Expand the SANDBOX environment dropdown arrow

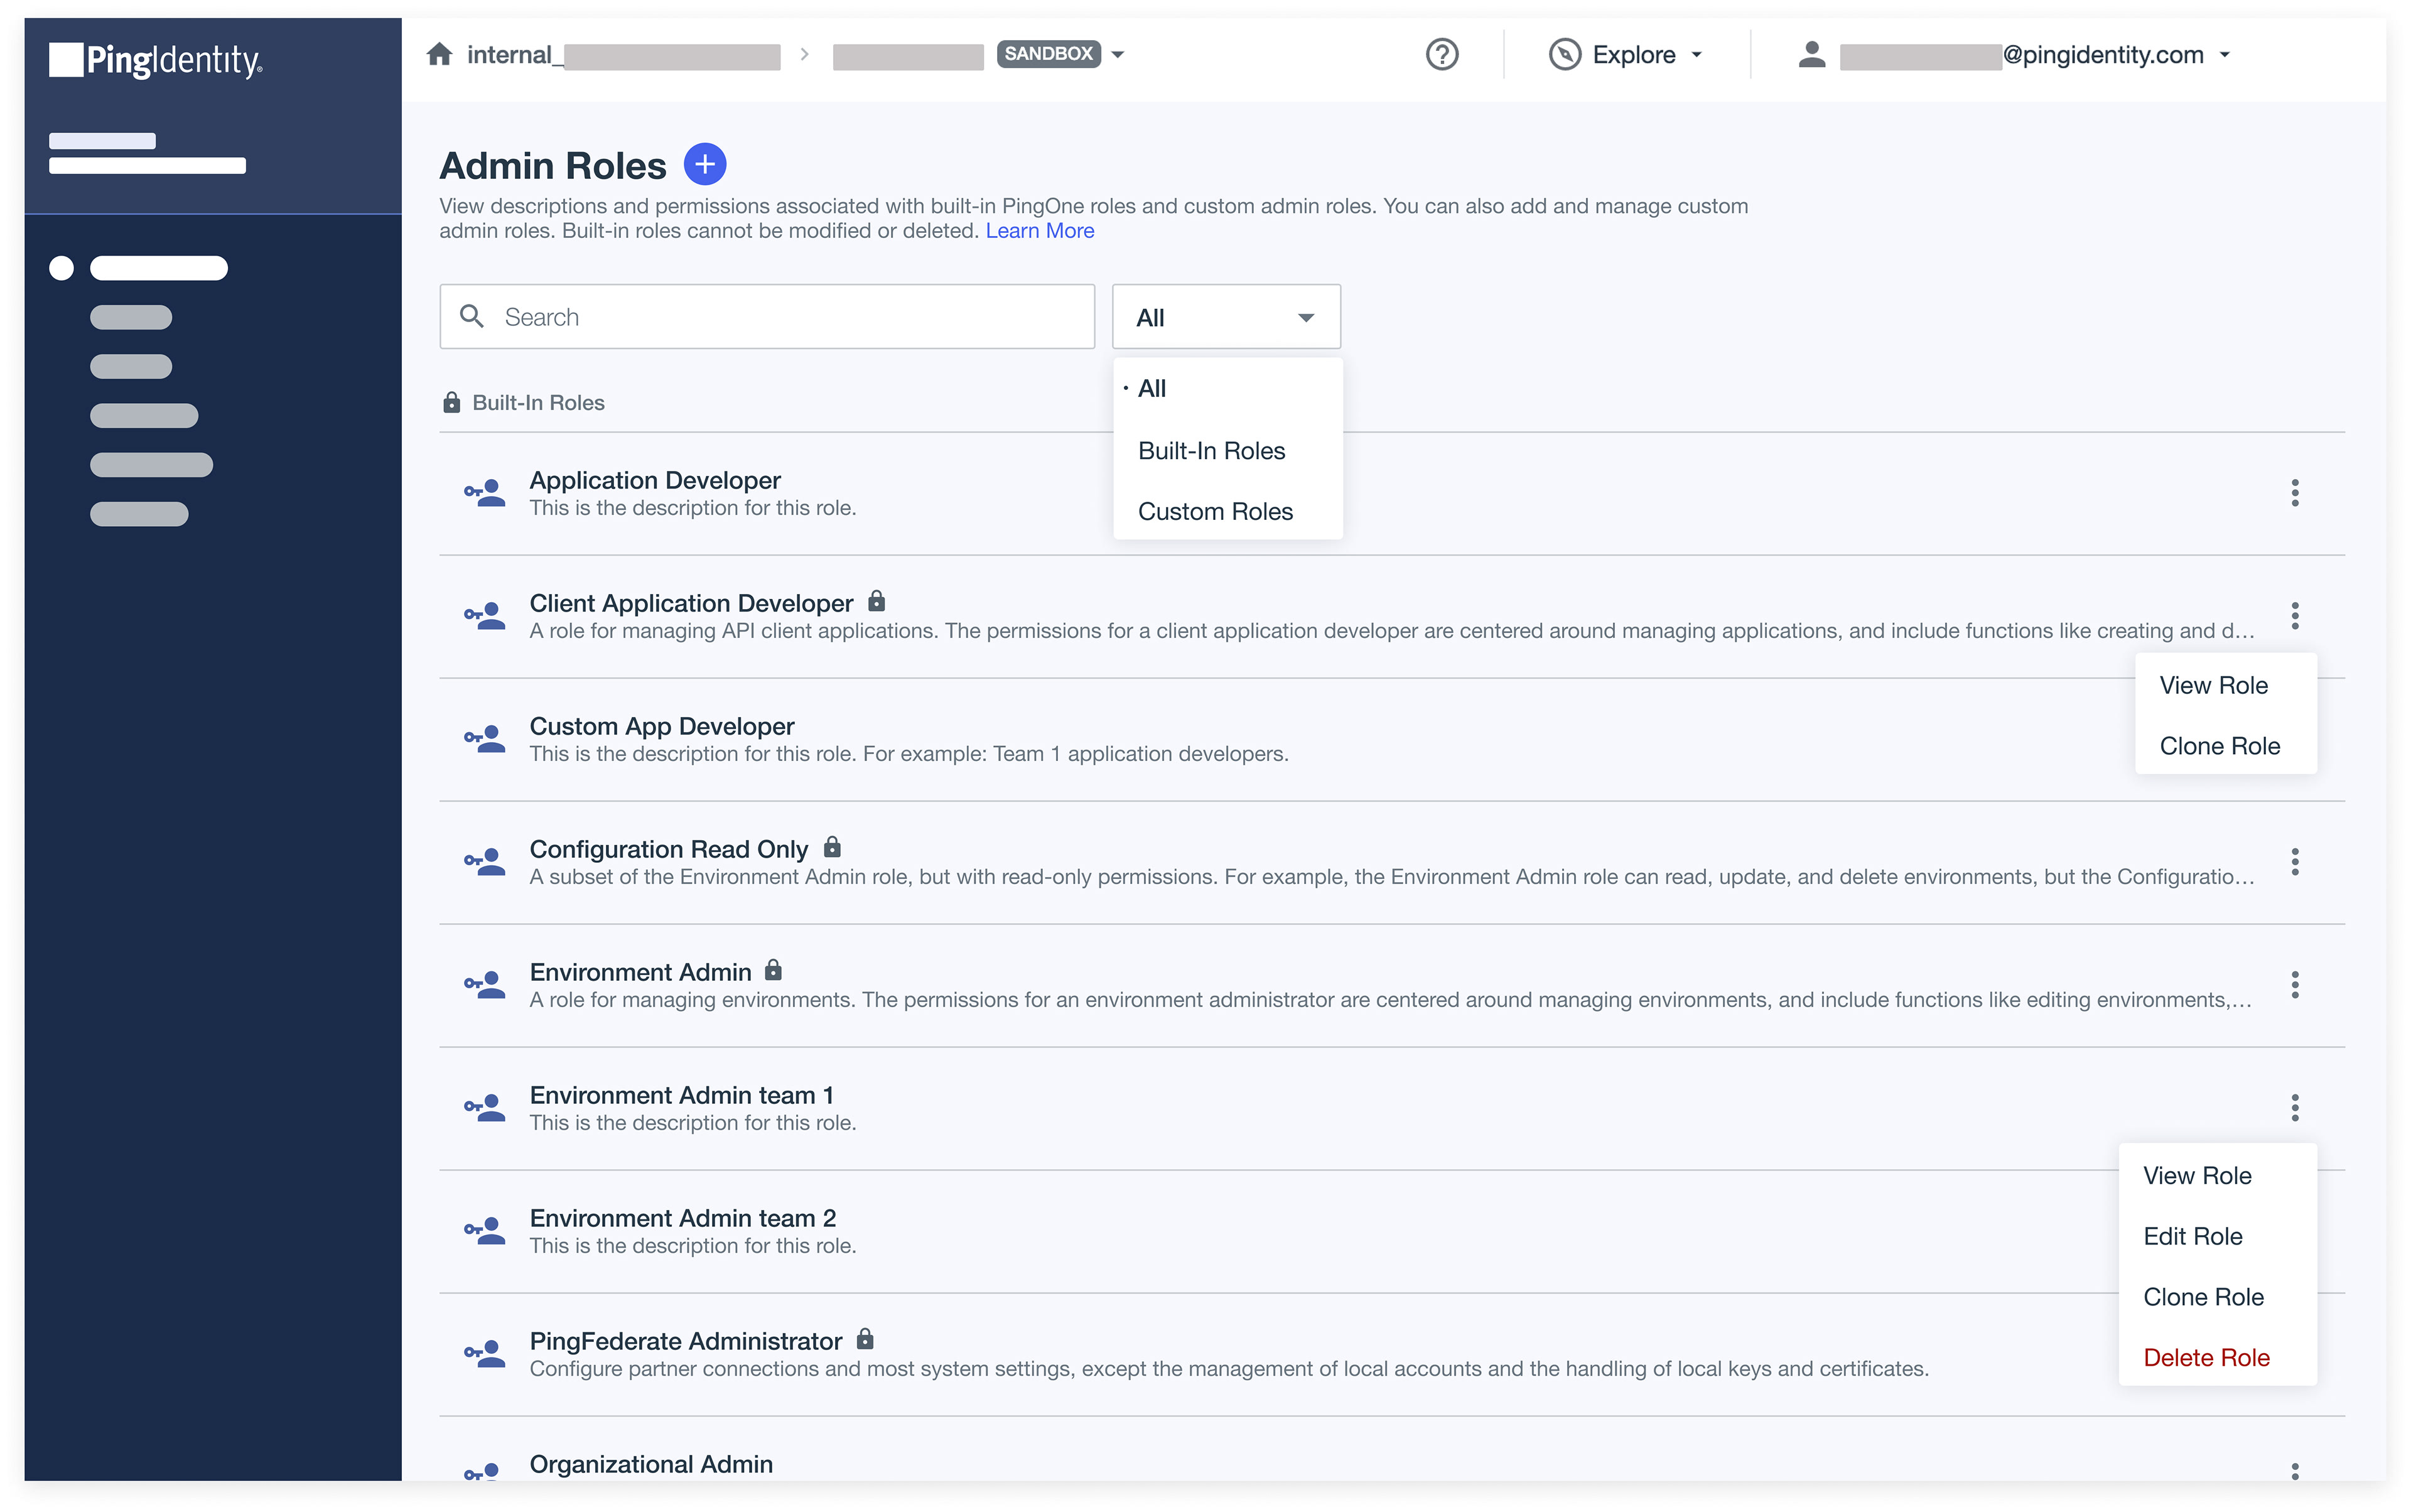click(x=1118, y=55)
